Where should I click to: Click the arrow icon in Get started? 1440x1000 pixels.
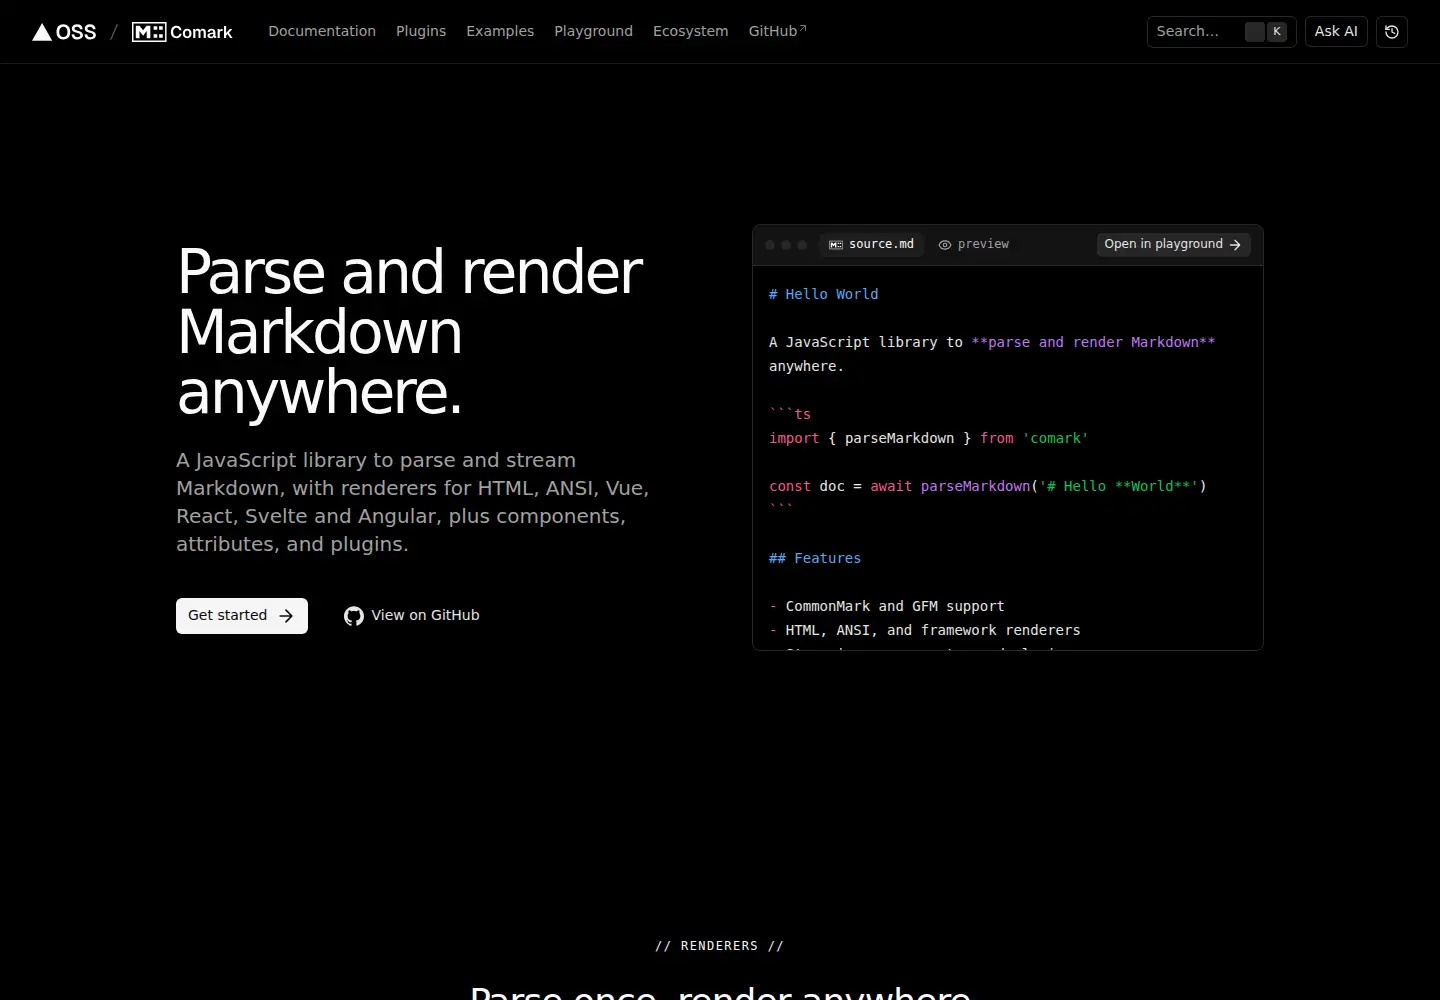[286, 616]
